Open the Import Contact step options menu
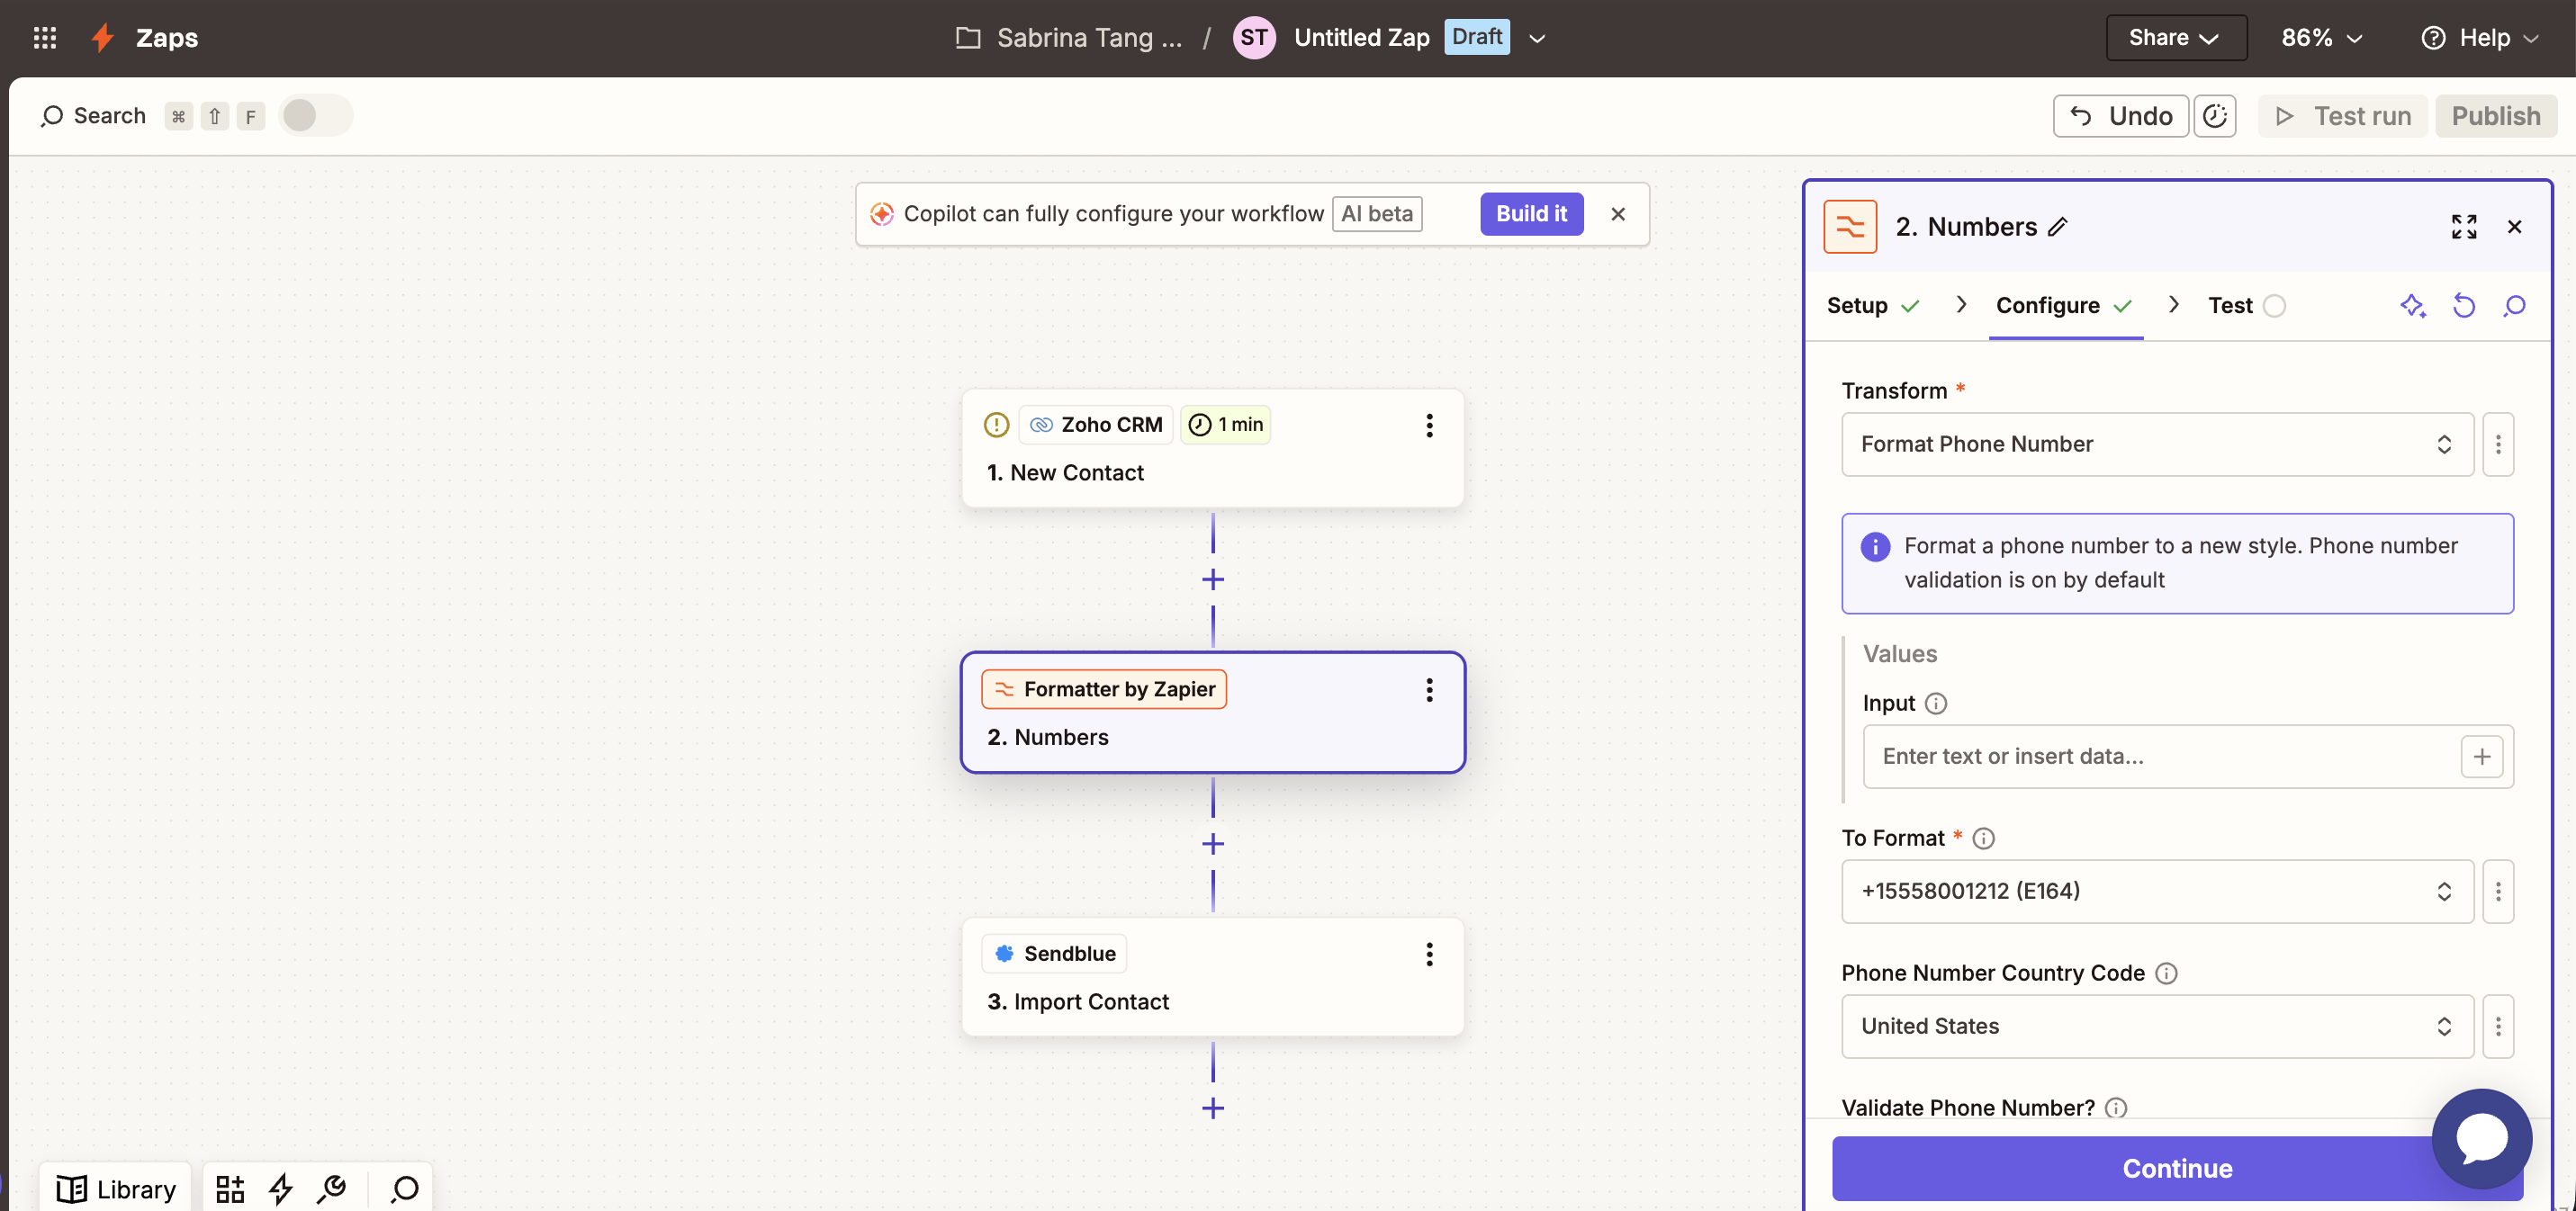Screen dimensions: 2576x1211 coord(1429,954)
